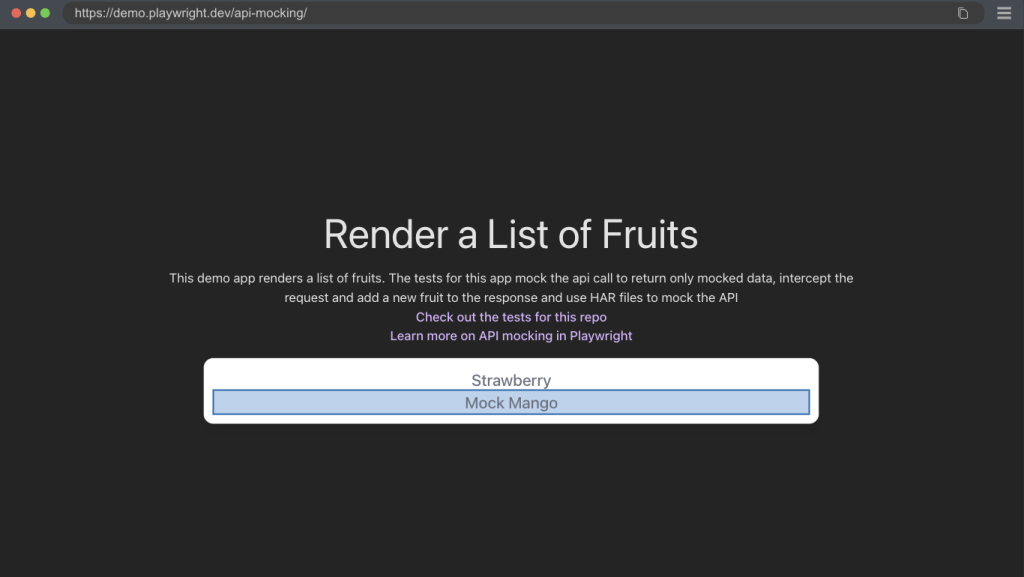
Task: Open the hamburger menu icon
Action: (x=1004, y=13)
